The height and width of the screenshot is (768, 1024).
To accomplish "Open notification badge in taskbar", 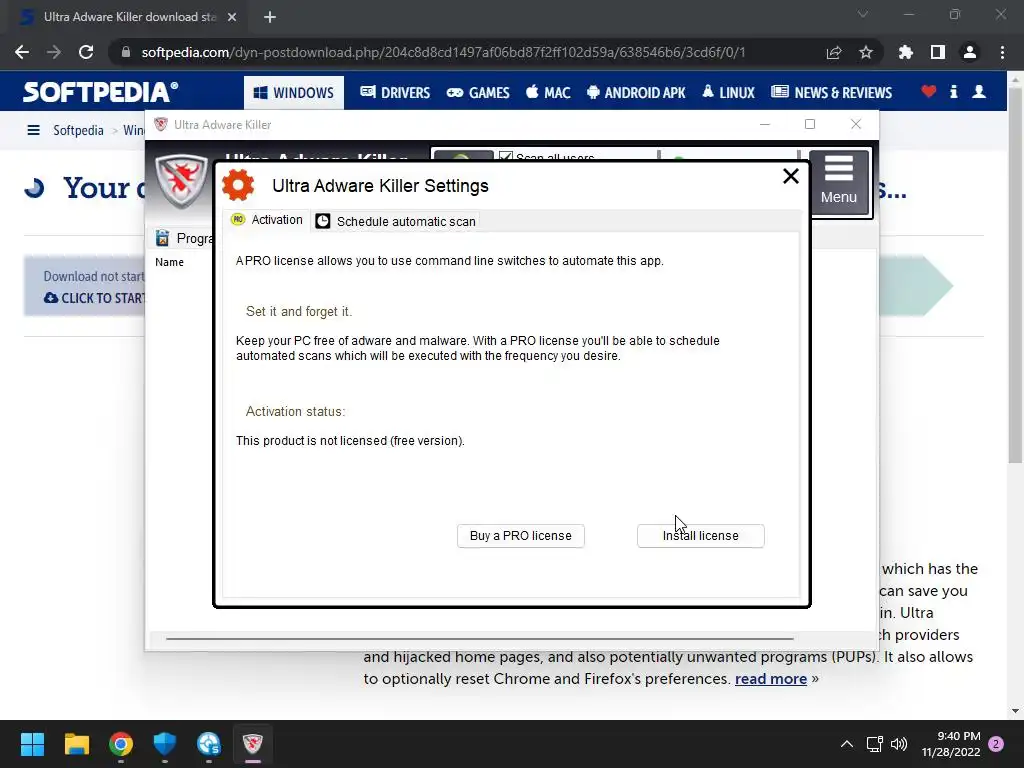I will tap(996, 744).
